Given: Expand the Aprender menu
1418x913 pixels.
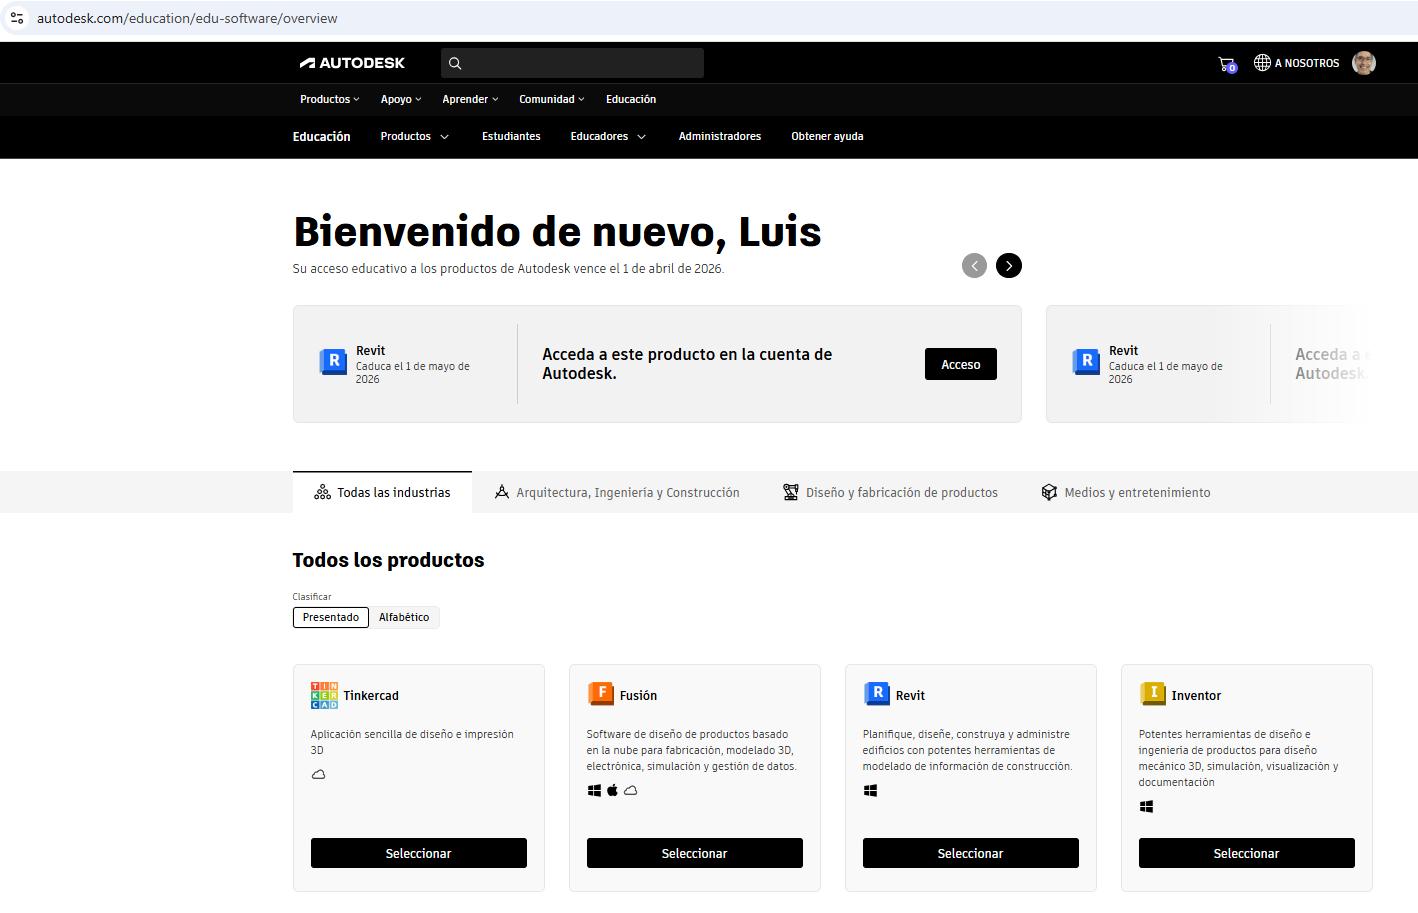Looking at the screenshot, I should (470, 99).
